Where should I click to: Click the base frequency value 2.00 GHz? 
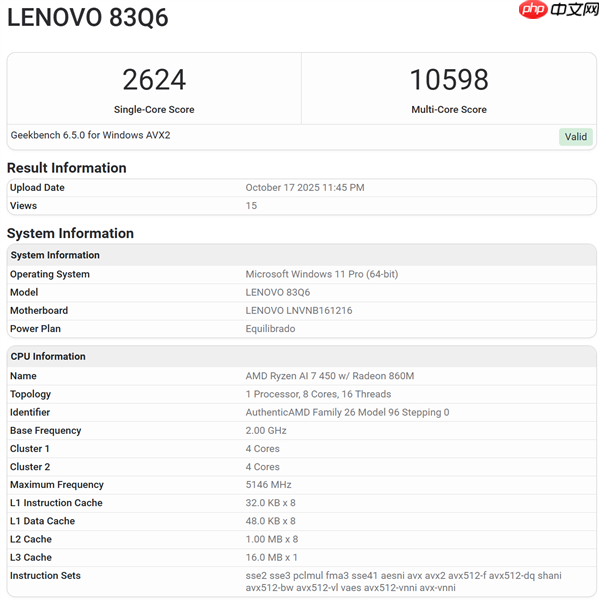point(266,430)
